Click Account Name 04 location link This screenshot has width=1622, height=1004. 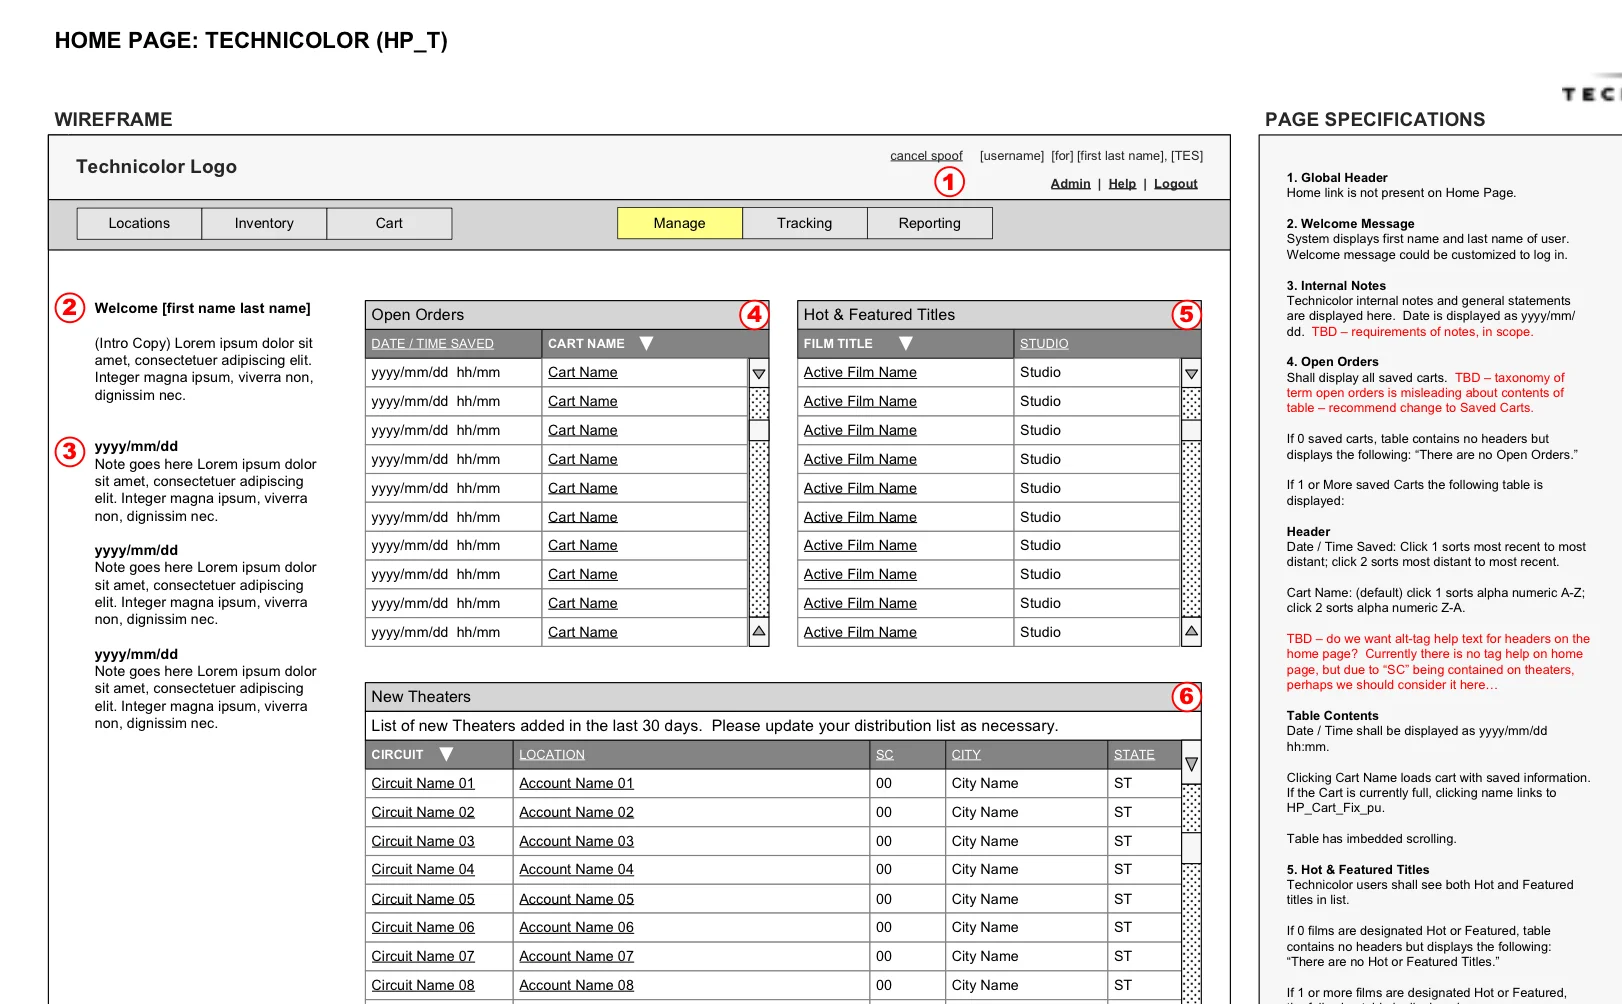(x=576, y=869)
